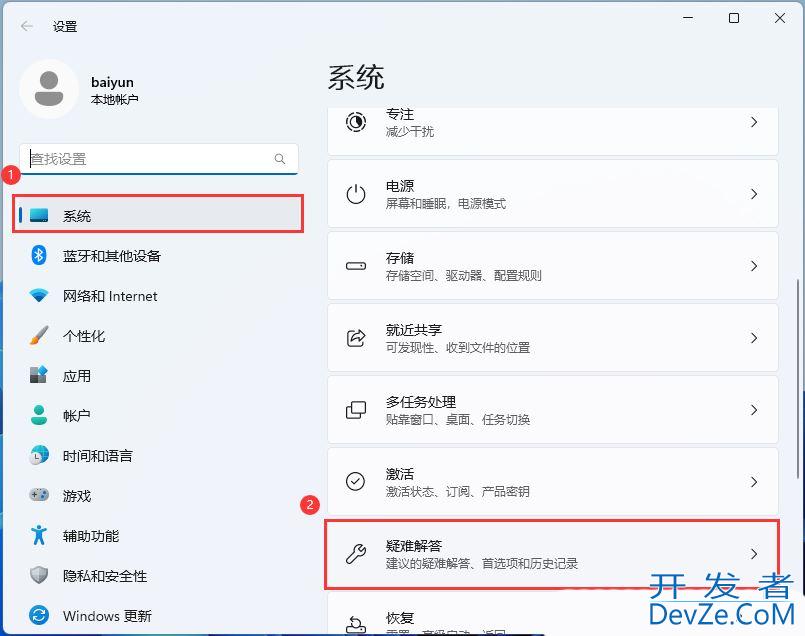Open 激活状态、订阅、产品密钥 card
This screenshot has height=636, width=805.
click(x=553, y=481)
